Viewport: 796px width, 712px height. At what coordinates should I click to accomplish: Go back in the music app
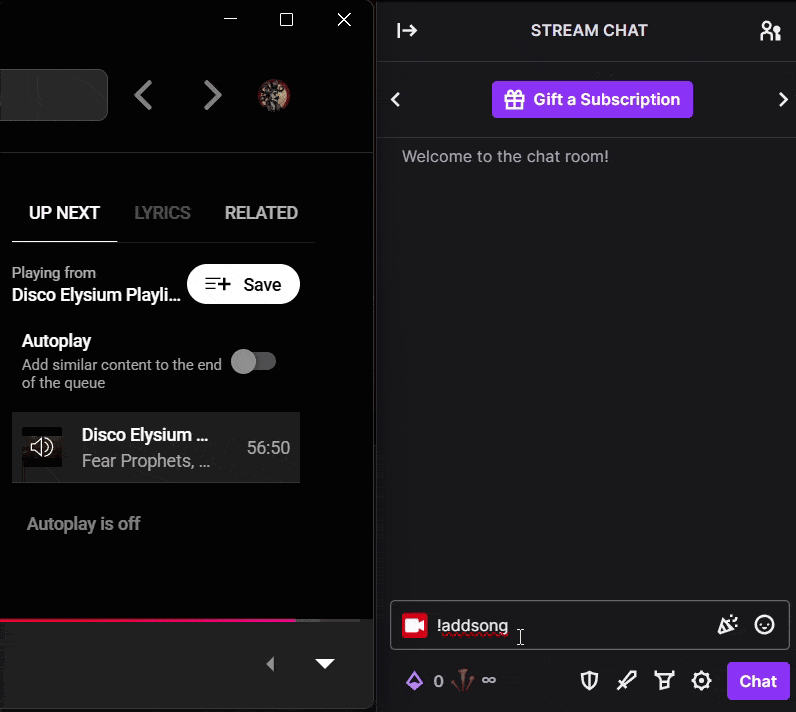143,95
